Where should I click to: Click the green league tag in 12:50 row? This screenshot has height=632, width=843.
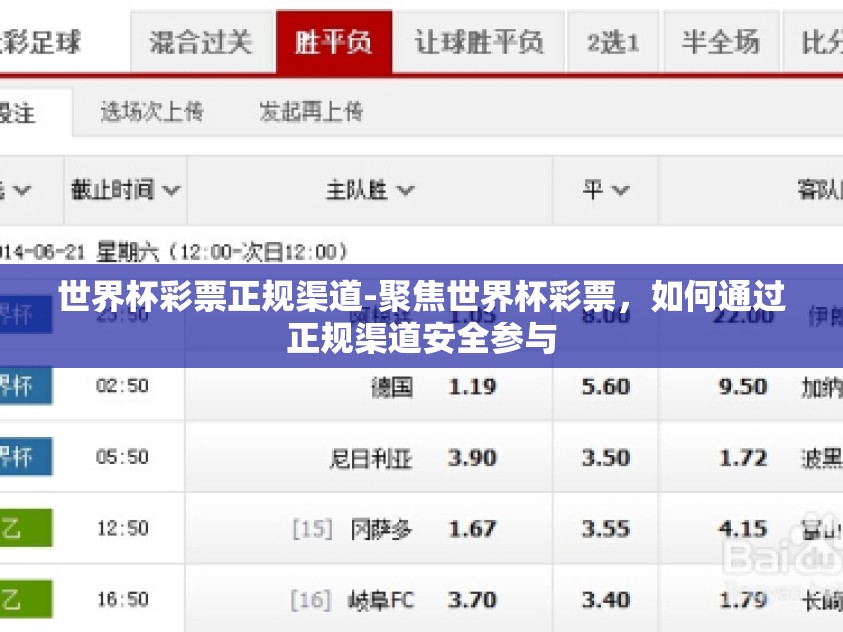pos(26,528)
